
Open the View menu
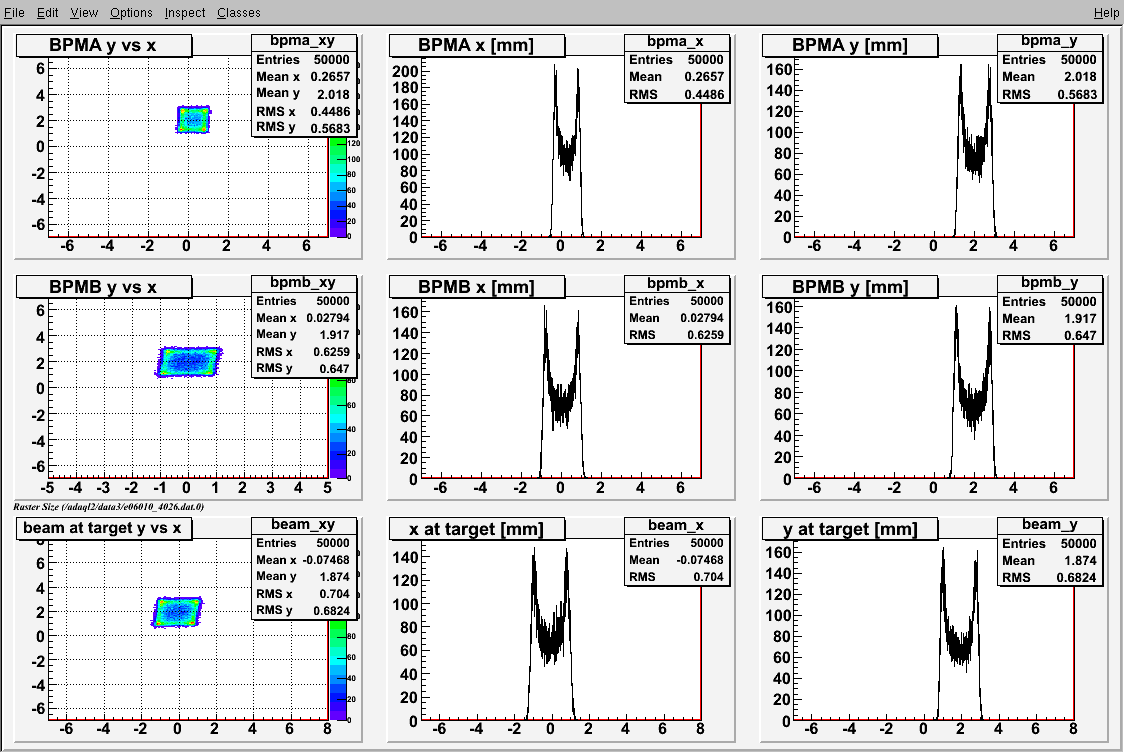[84, 12]
